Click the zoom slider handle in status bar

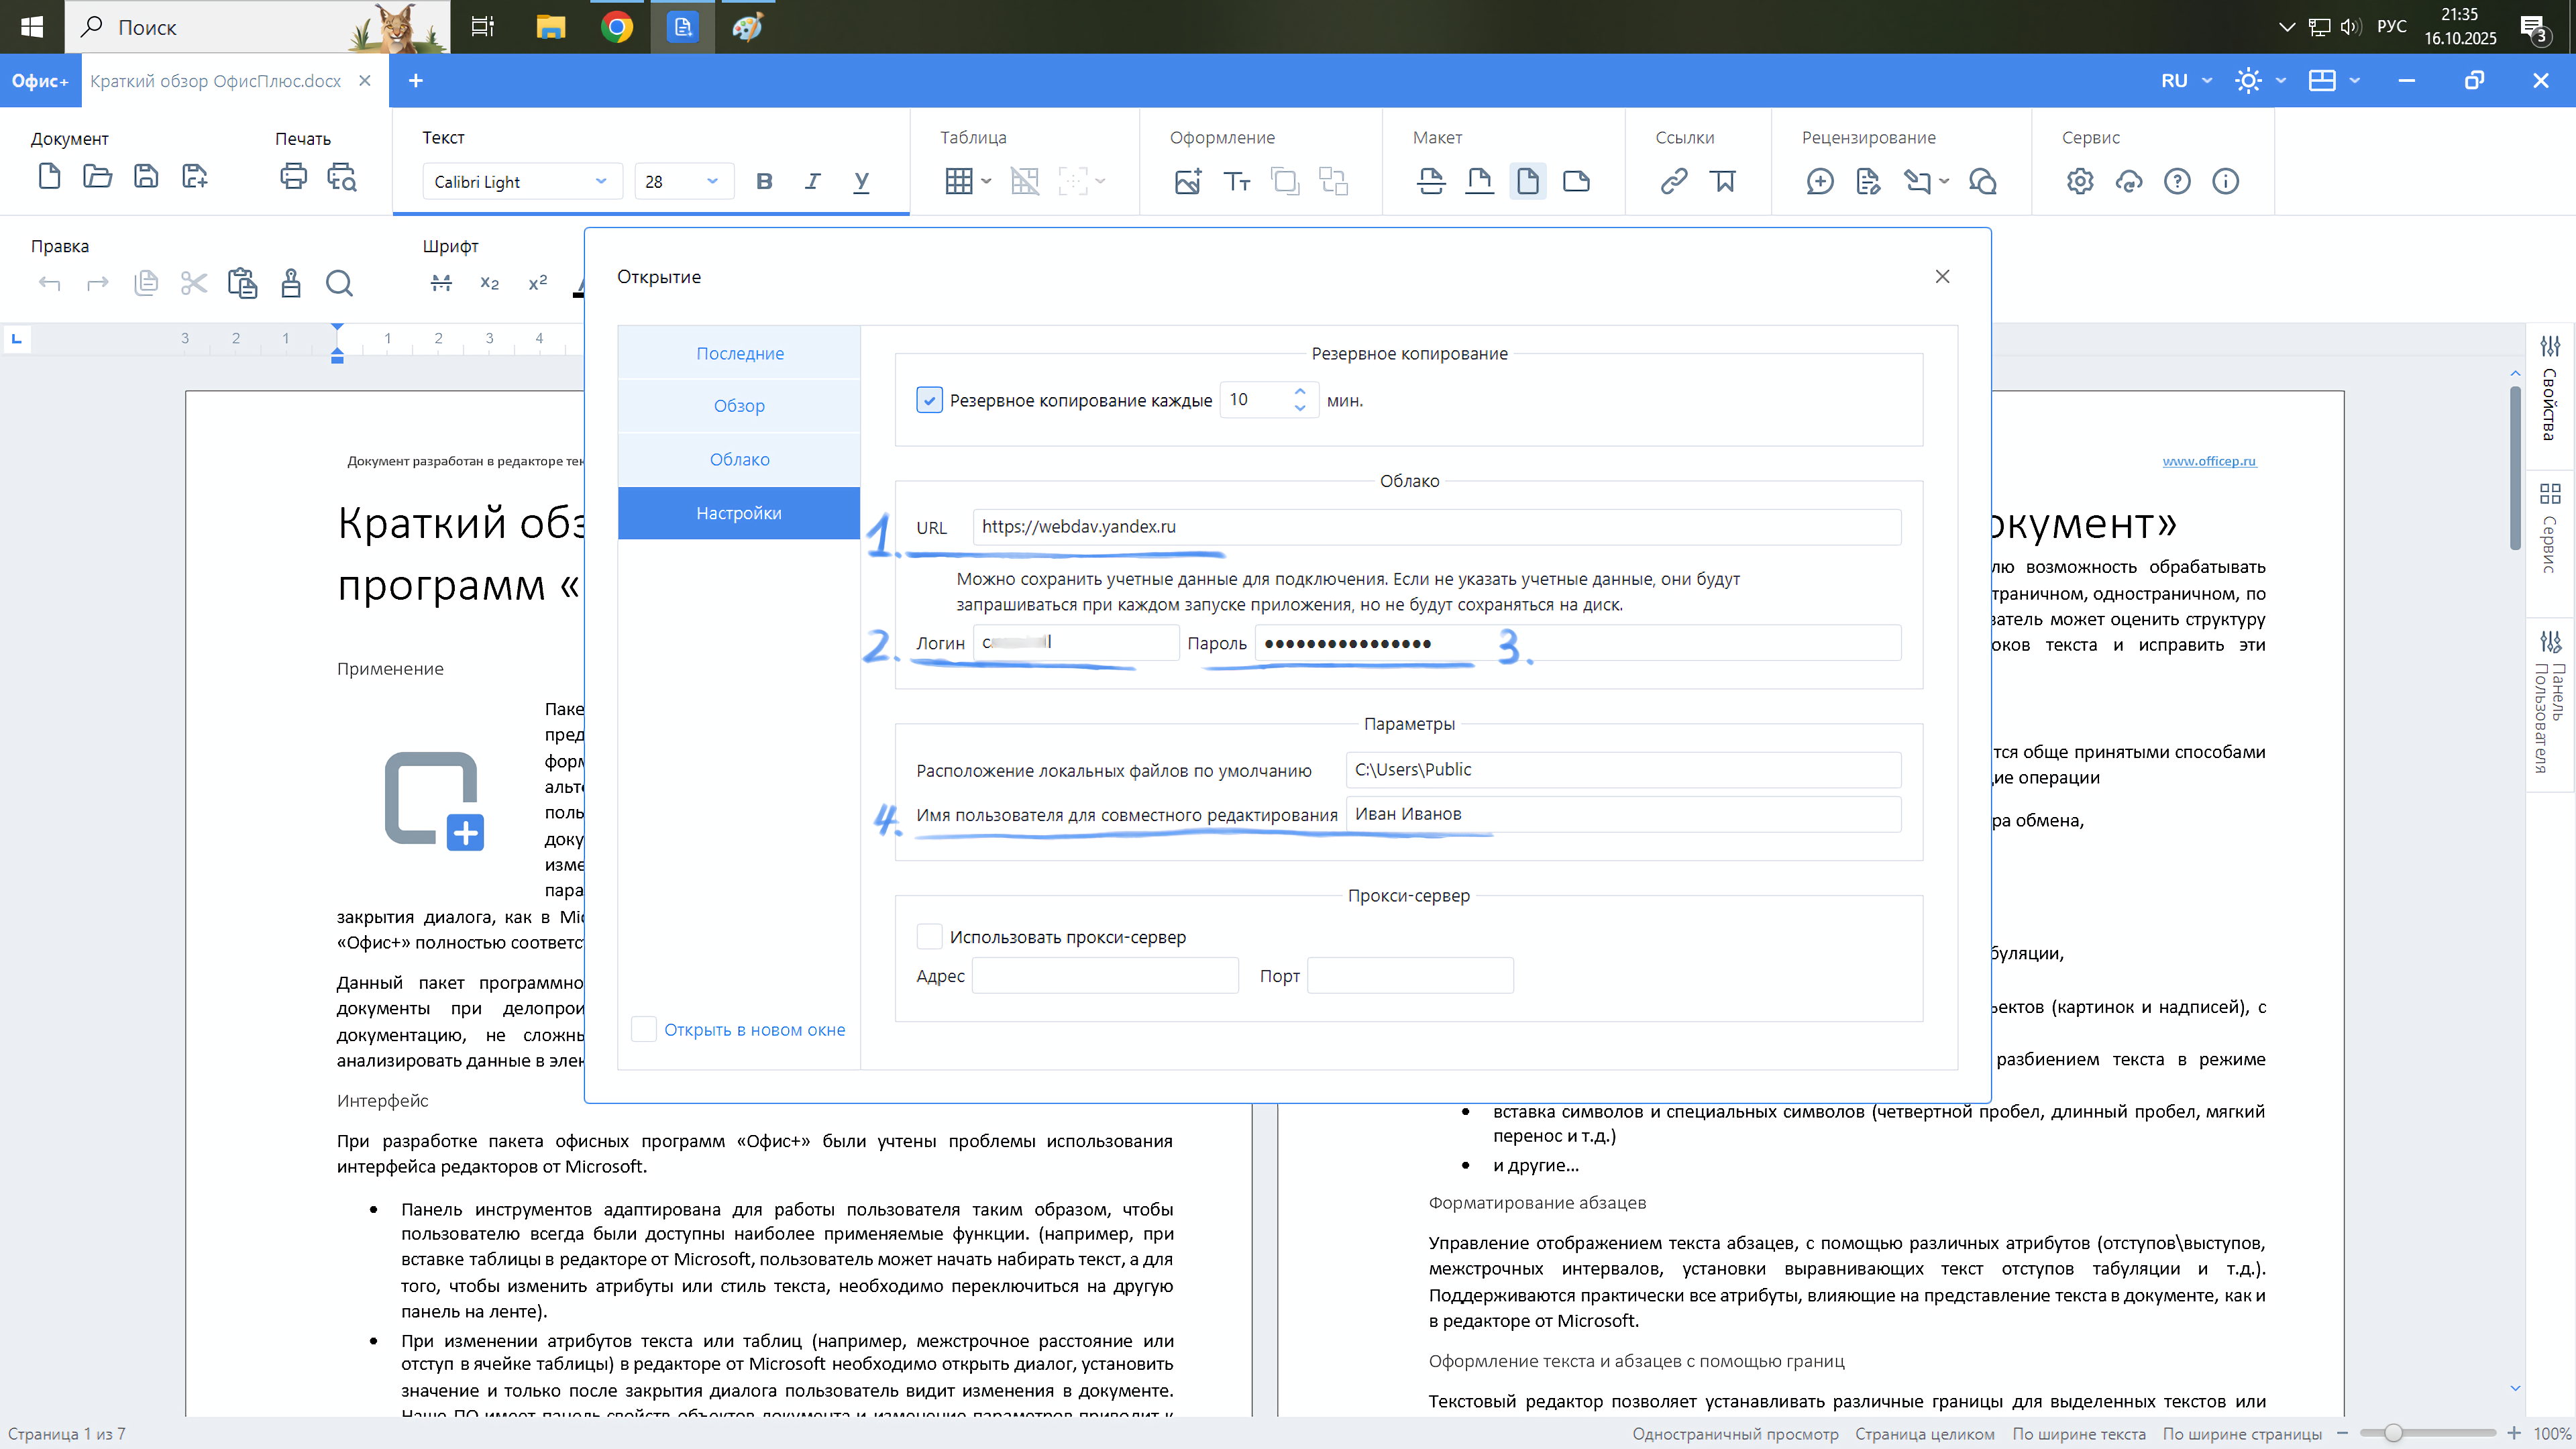click(2392, 1434)
